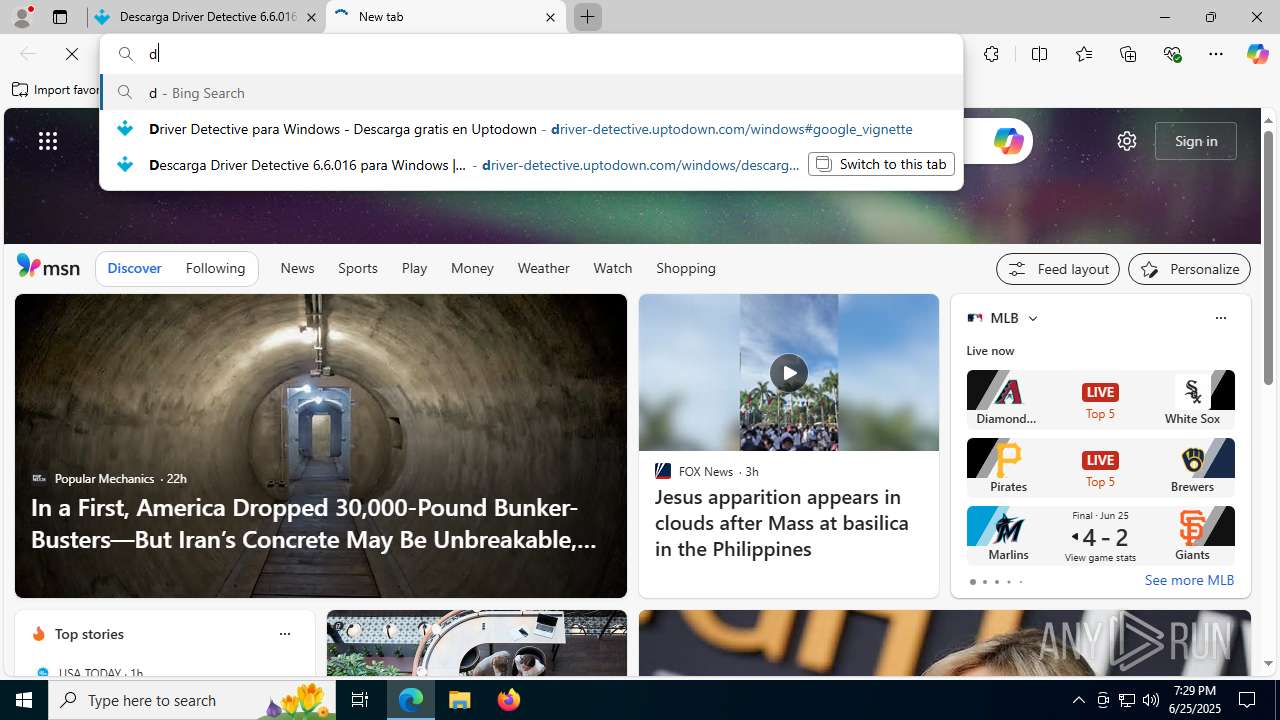This screenshot has width=1280, height=720.
Task: Open Windows Start menu
Action: pyautogui.click(x=24, y=700)
